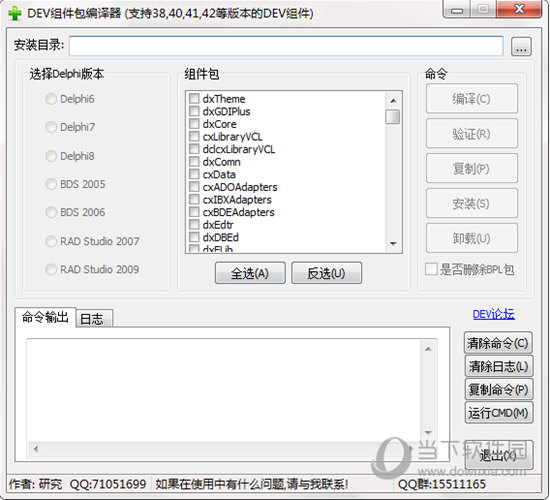
Task: Click the package list scroll-up arrow
Action: coord(393,101)
